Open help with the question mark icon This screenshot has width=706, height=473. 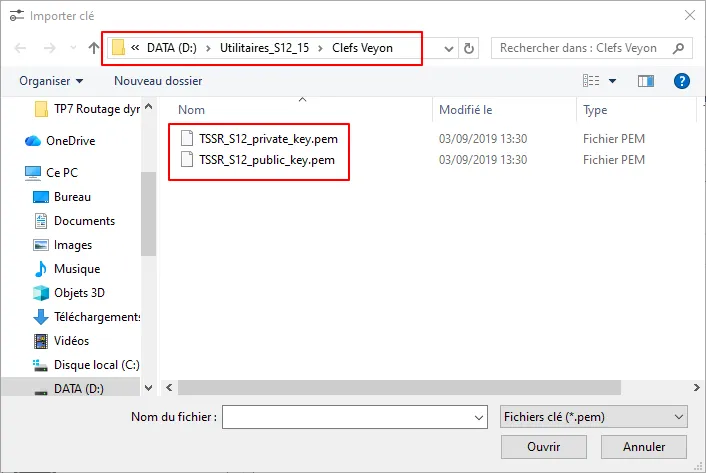coord(681,81)
